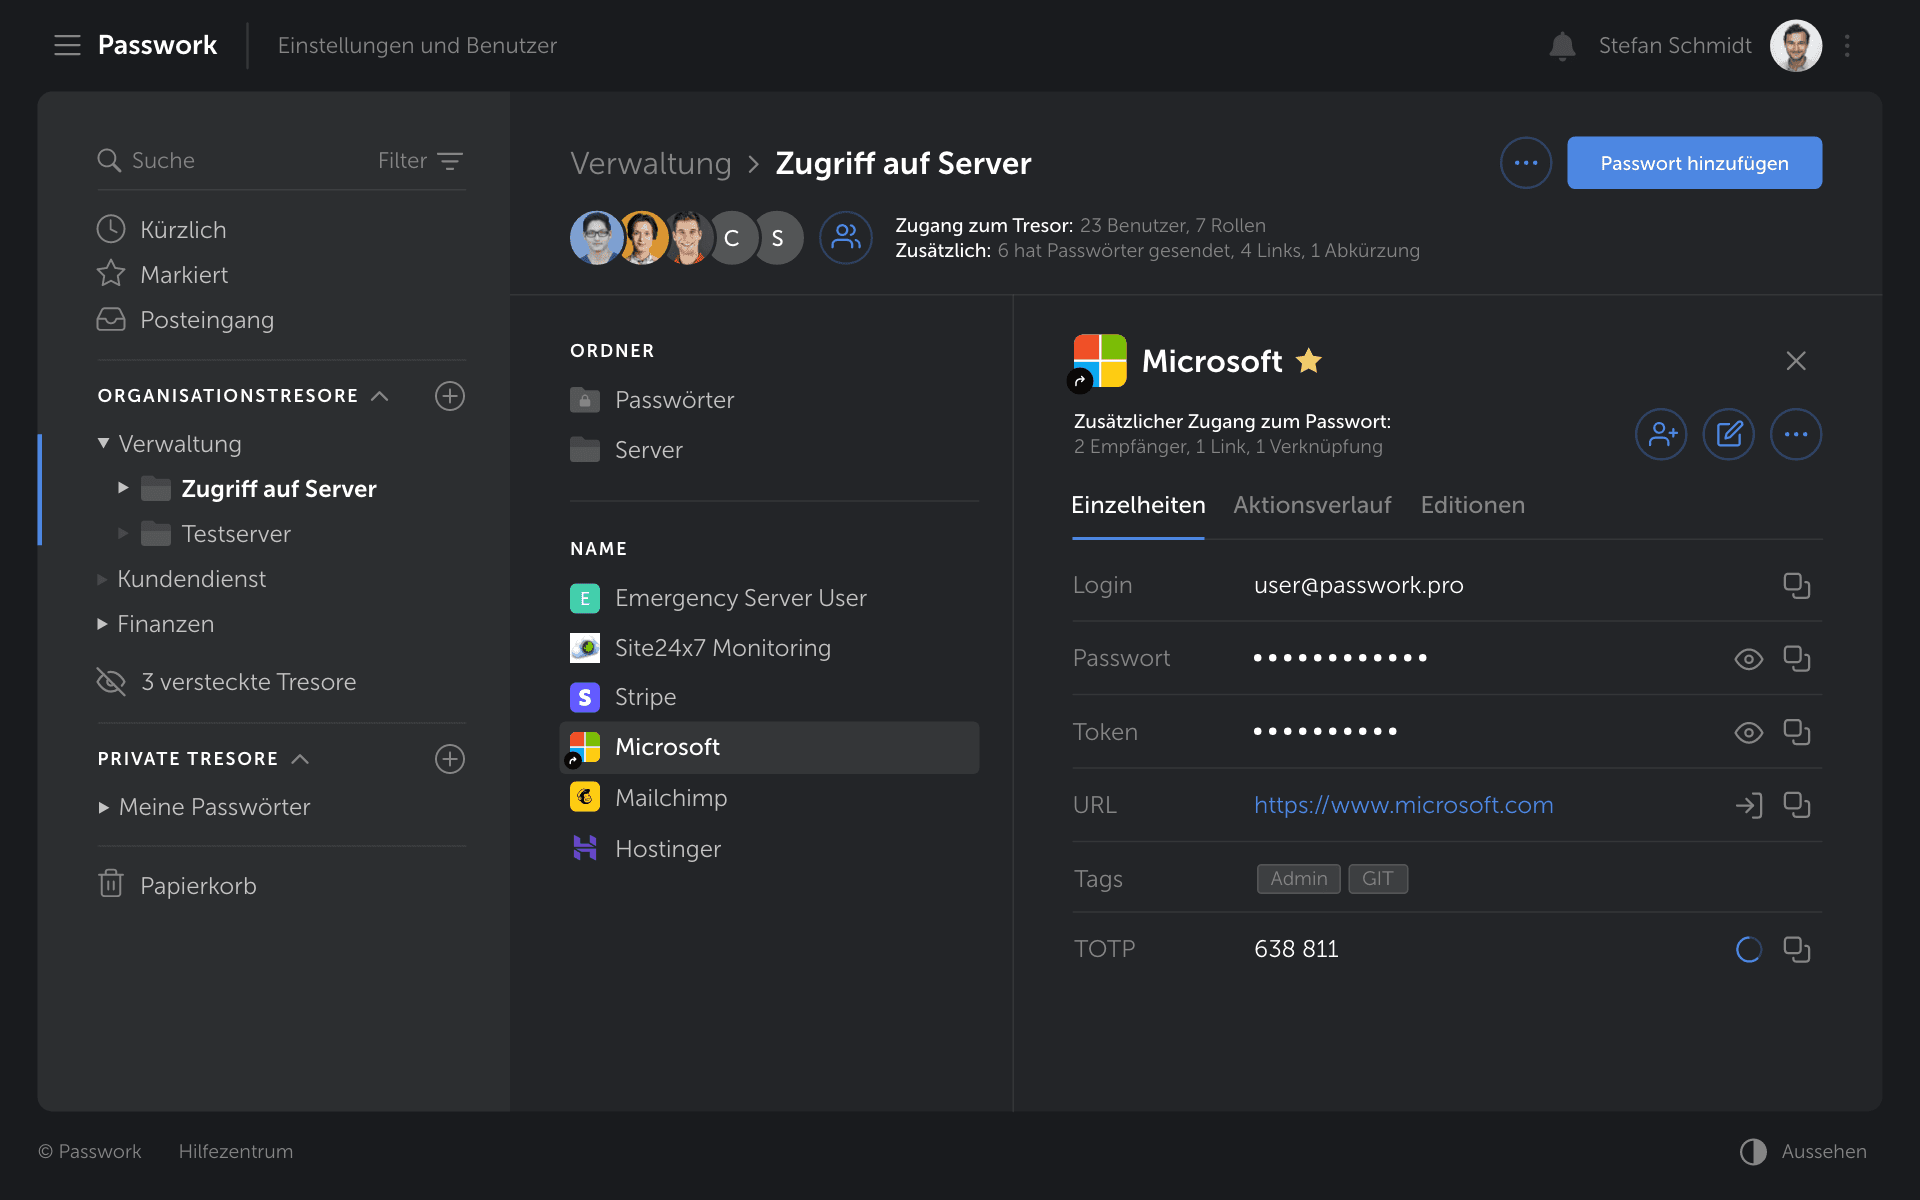Open Posteingang inbox

(x=185, y=320)
